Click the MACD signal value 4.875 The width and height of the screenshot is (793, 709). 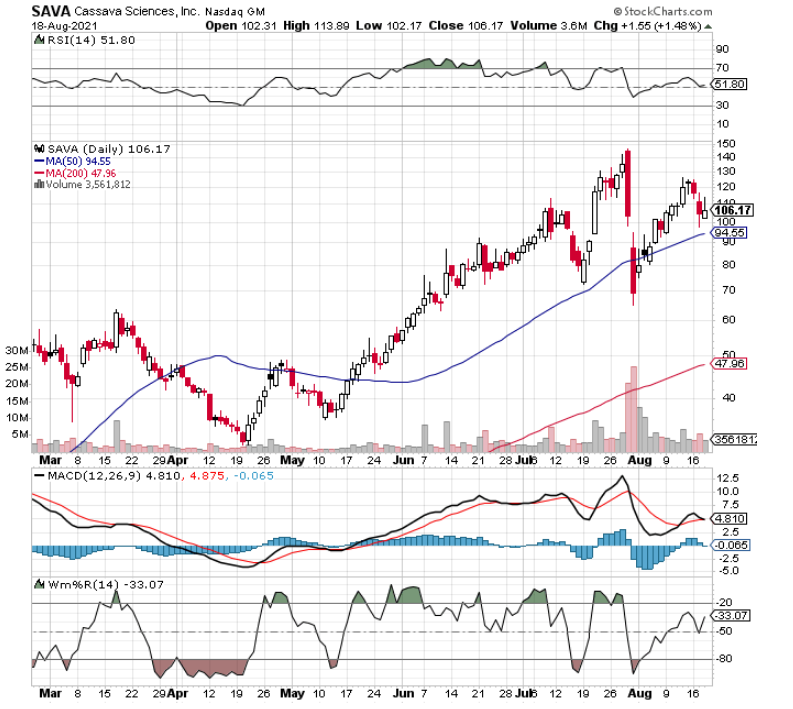[206, 476]
